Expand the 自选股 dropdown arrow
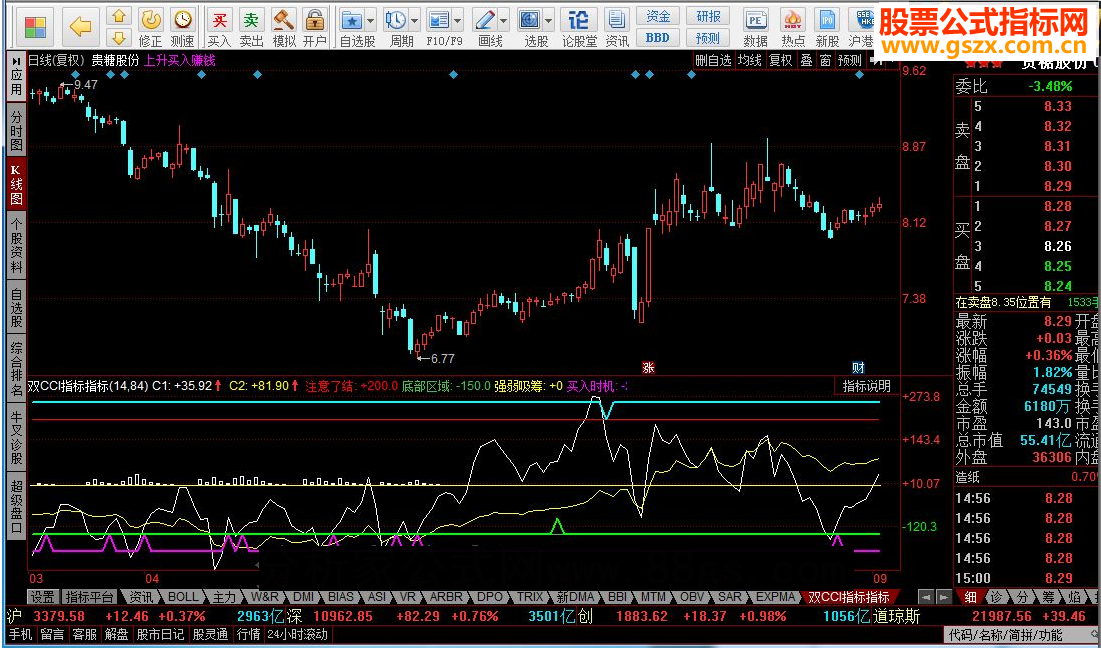1101x648 pixels. coord(370,20)
